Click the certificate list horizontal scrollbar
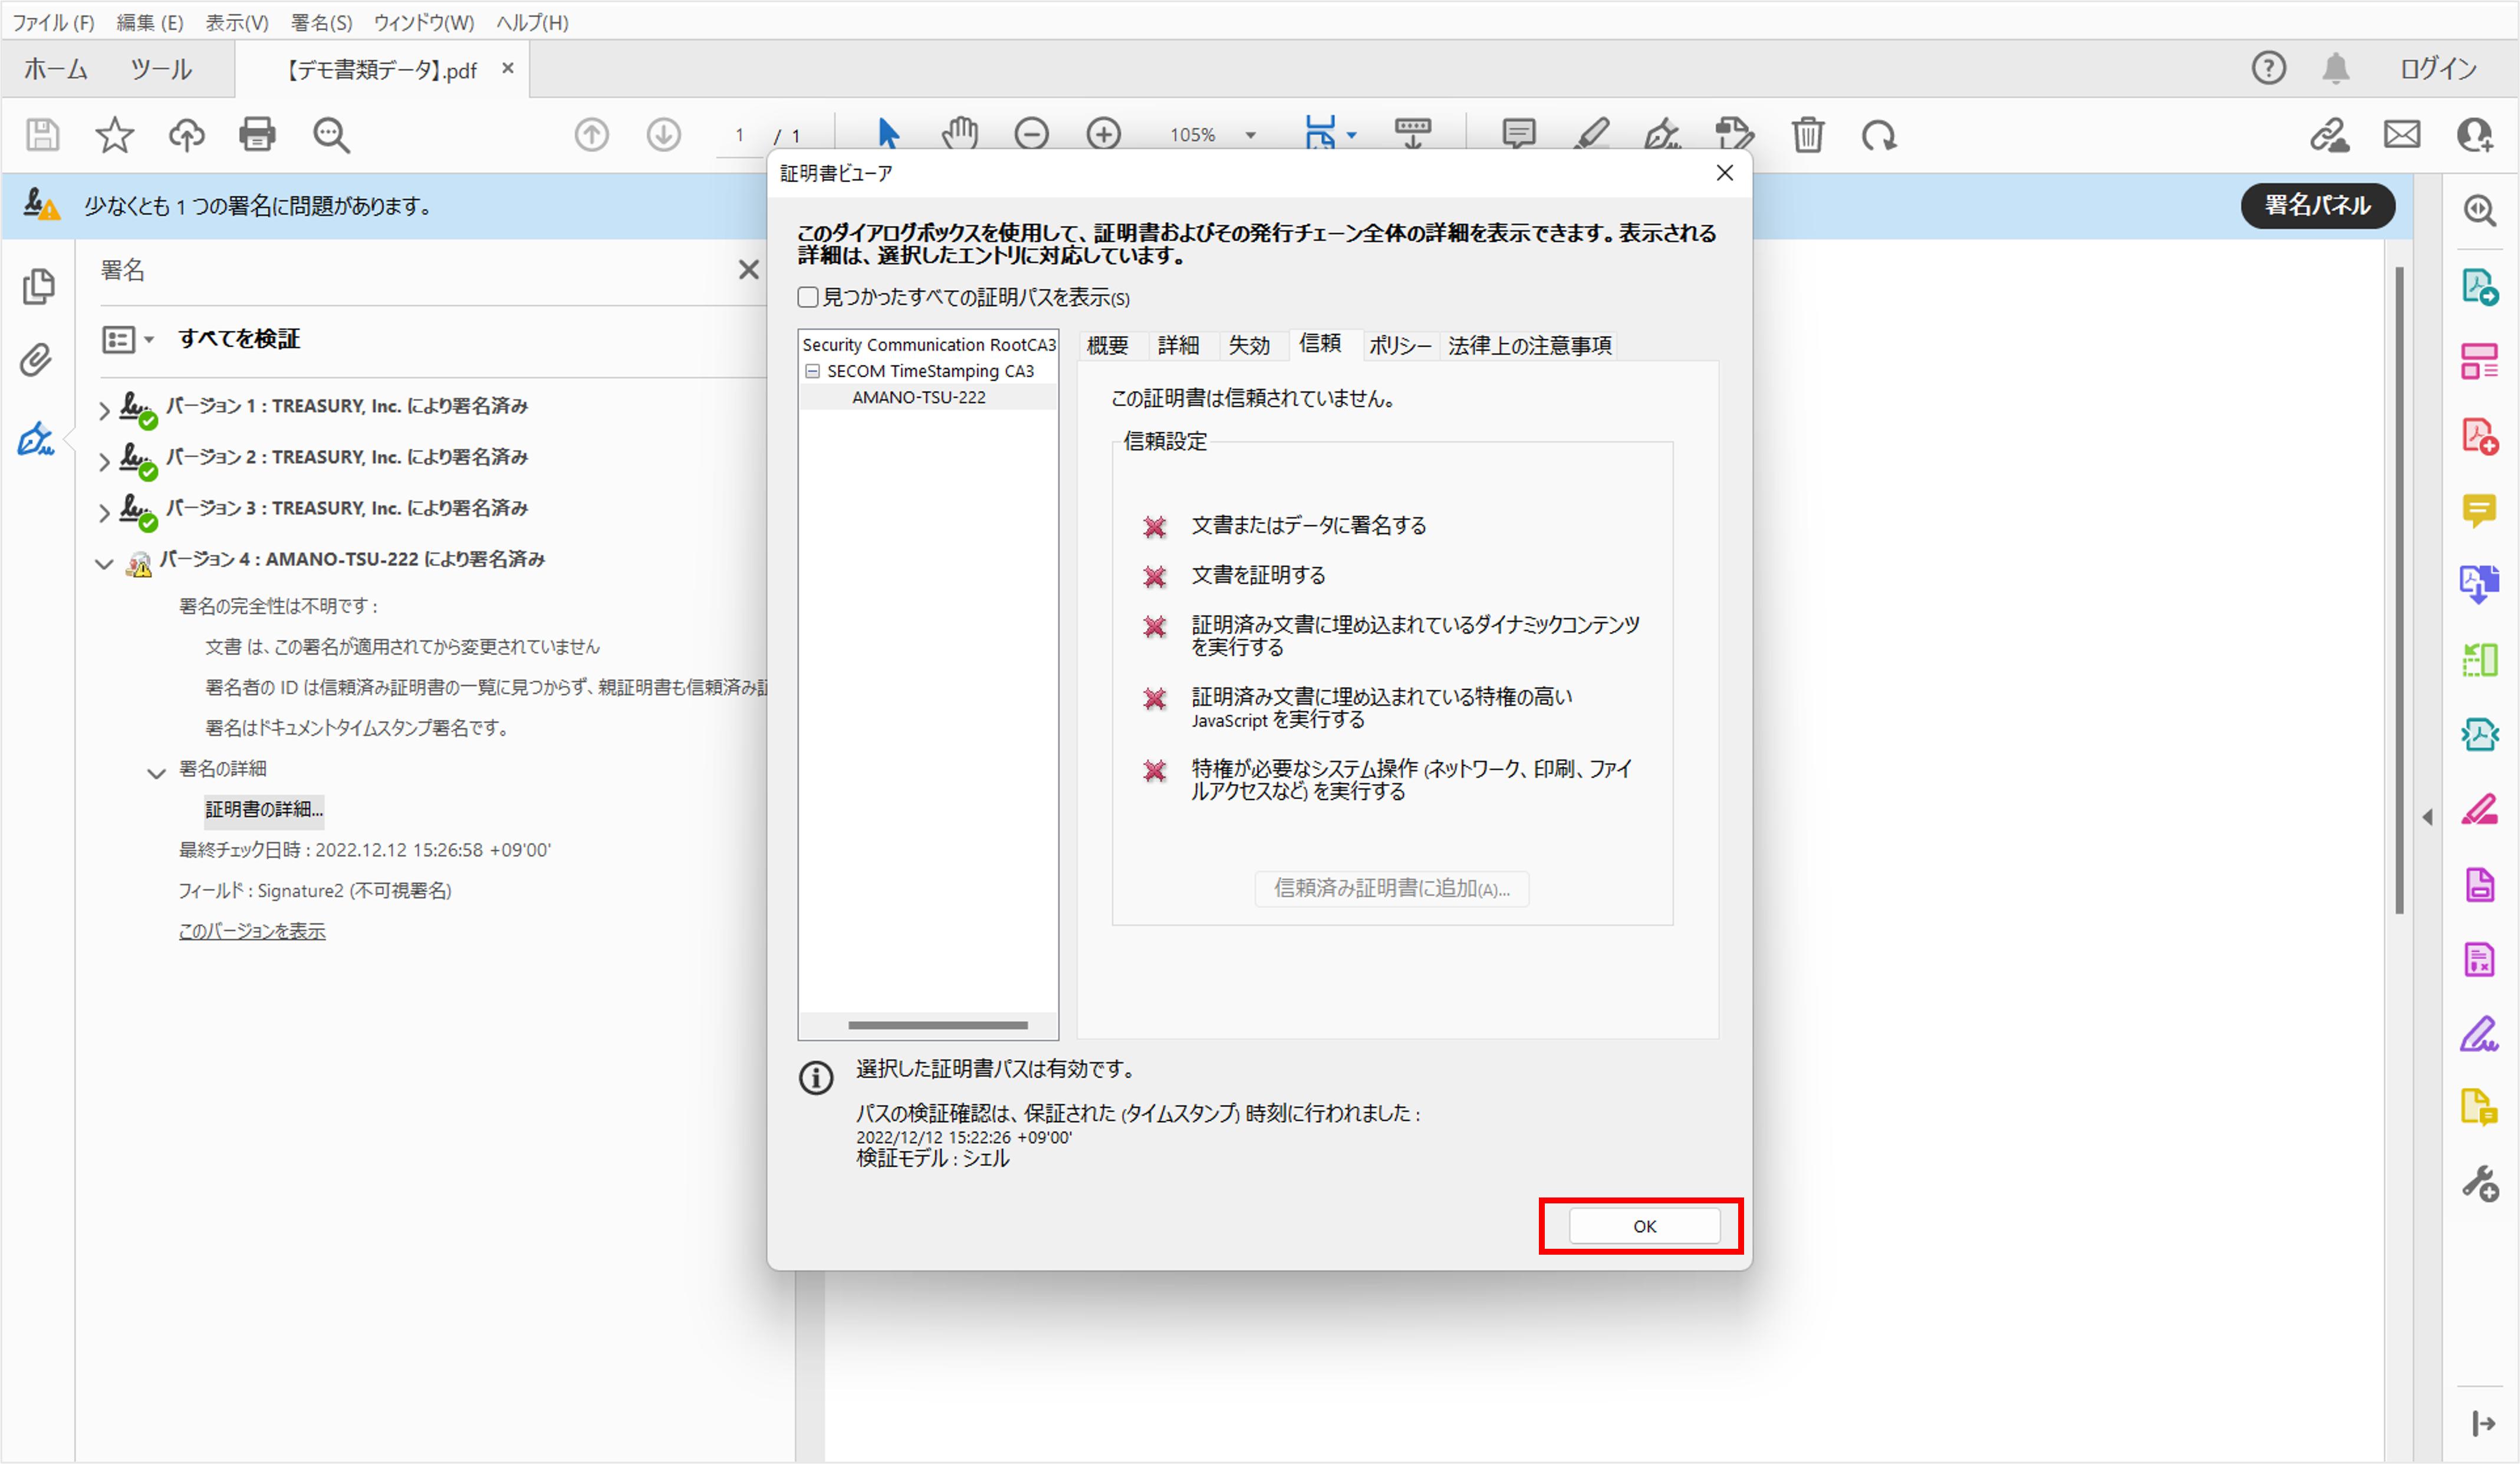 [937, 1025]
